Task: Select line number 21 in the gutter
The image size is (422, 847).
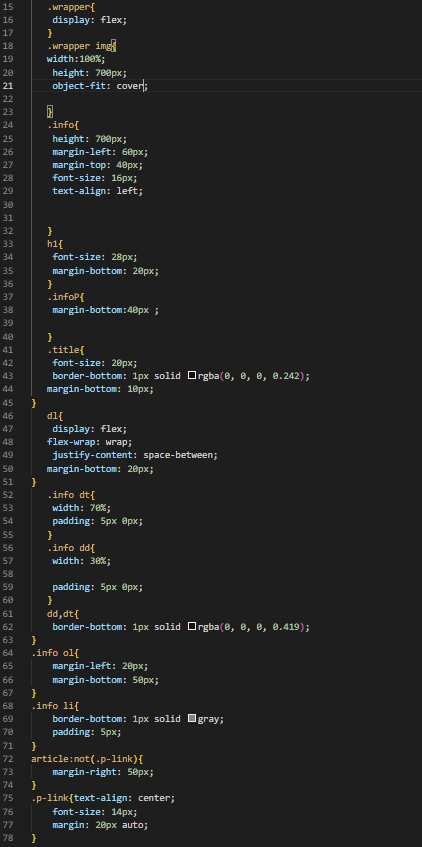Action: (x=10, y=85)
